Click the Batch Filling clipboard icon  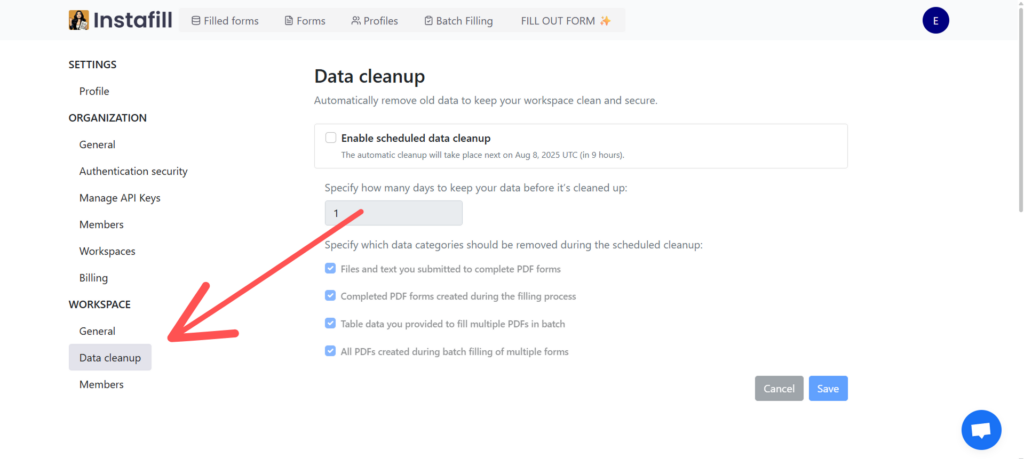point(428,21)
